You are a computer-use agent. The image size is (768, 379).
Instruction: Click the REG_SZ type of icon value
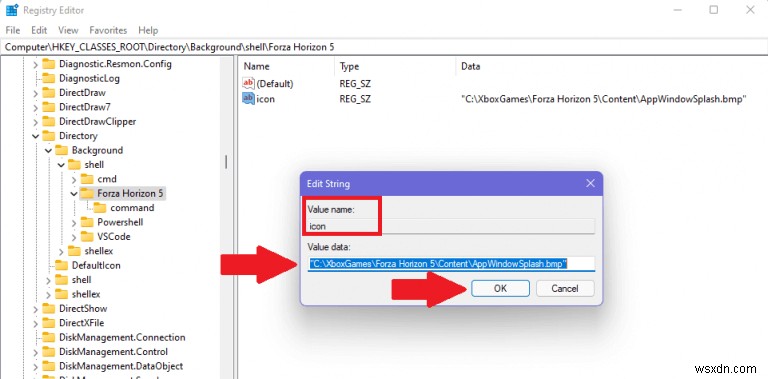(355, 99)
